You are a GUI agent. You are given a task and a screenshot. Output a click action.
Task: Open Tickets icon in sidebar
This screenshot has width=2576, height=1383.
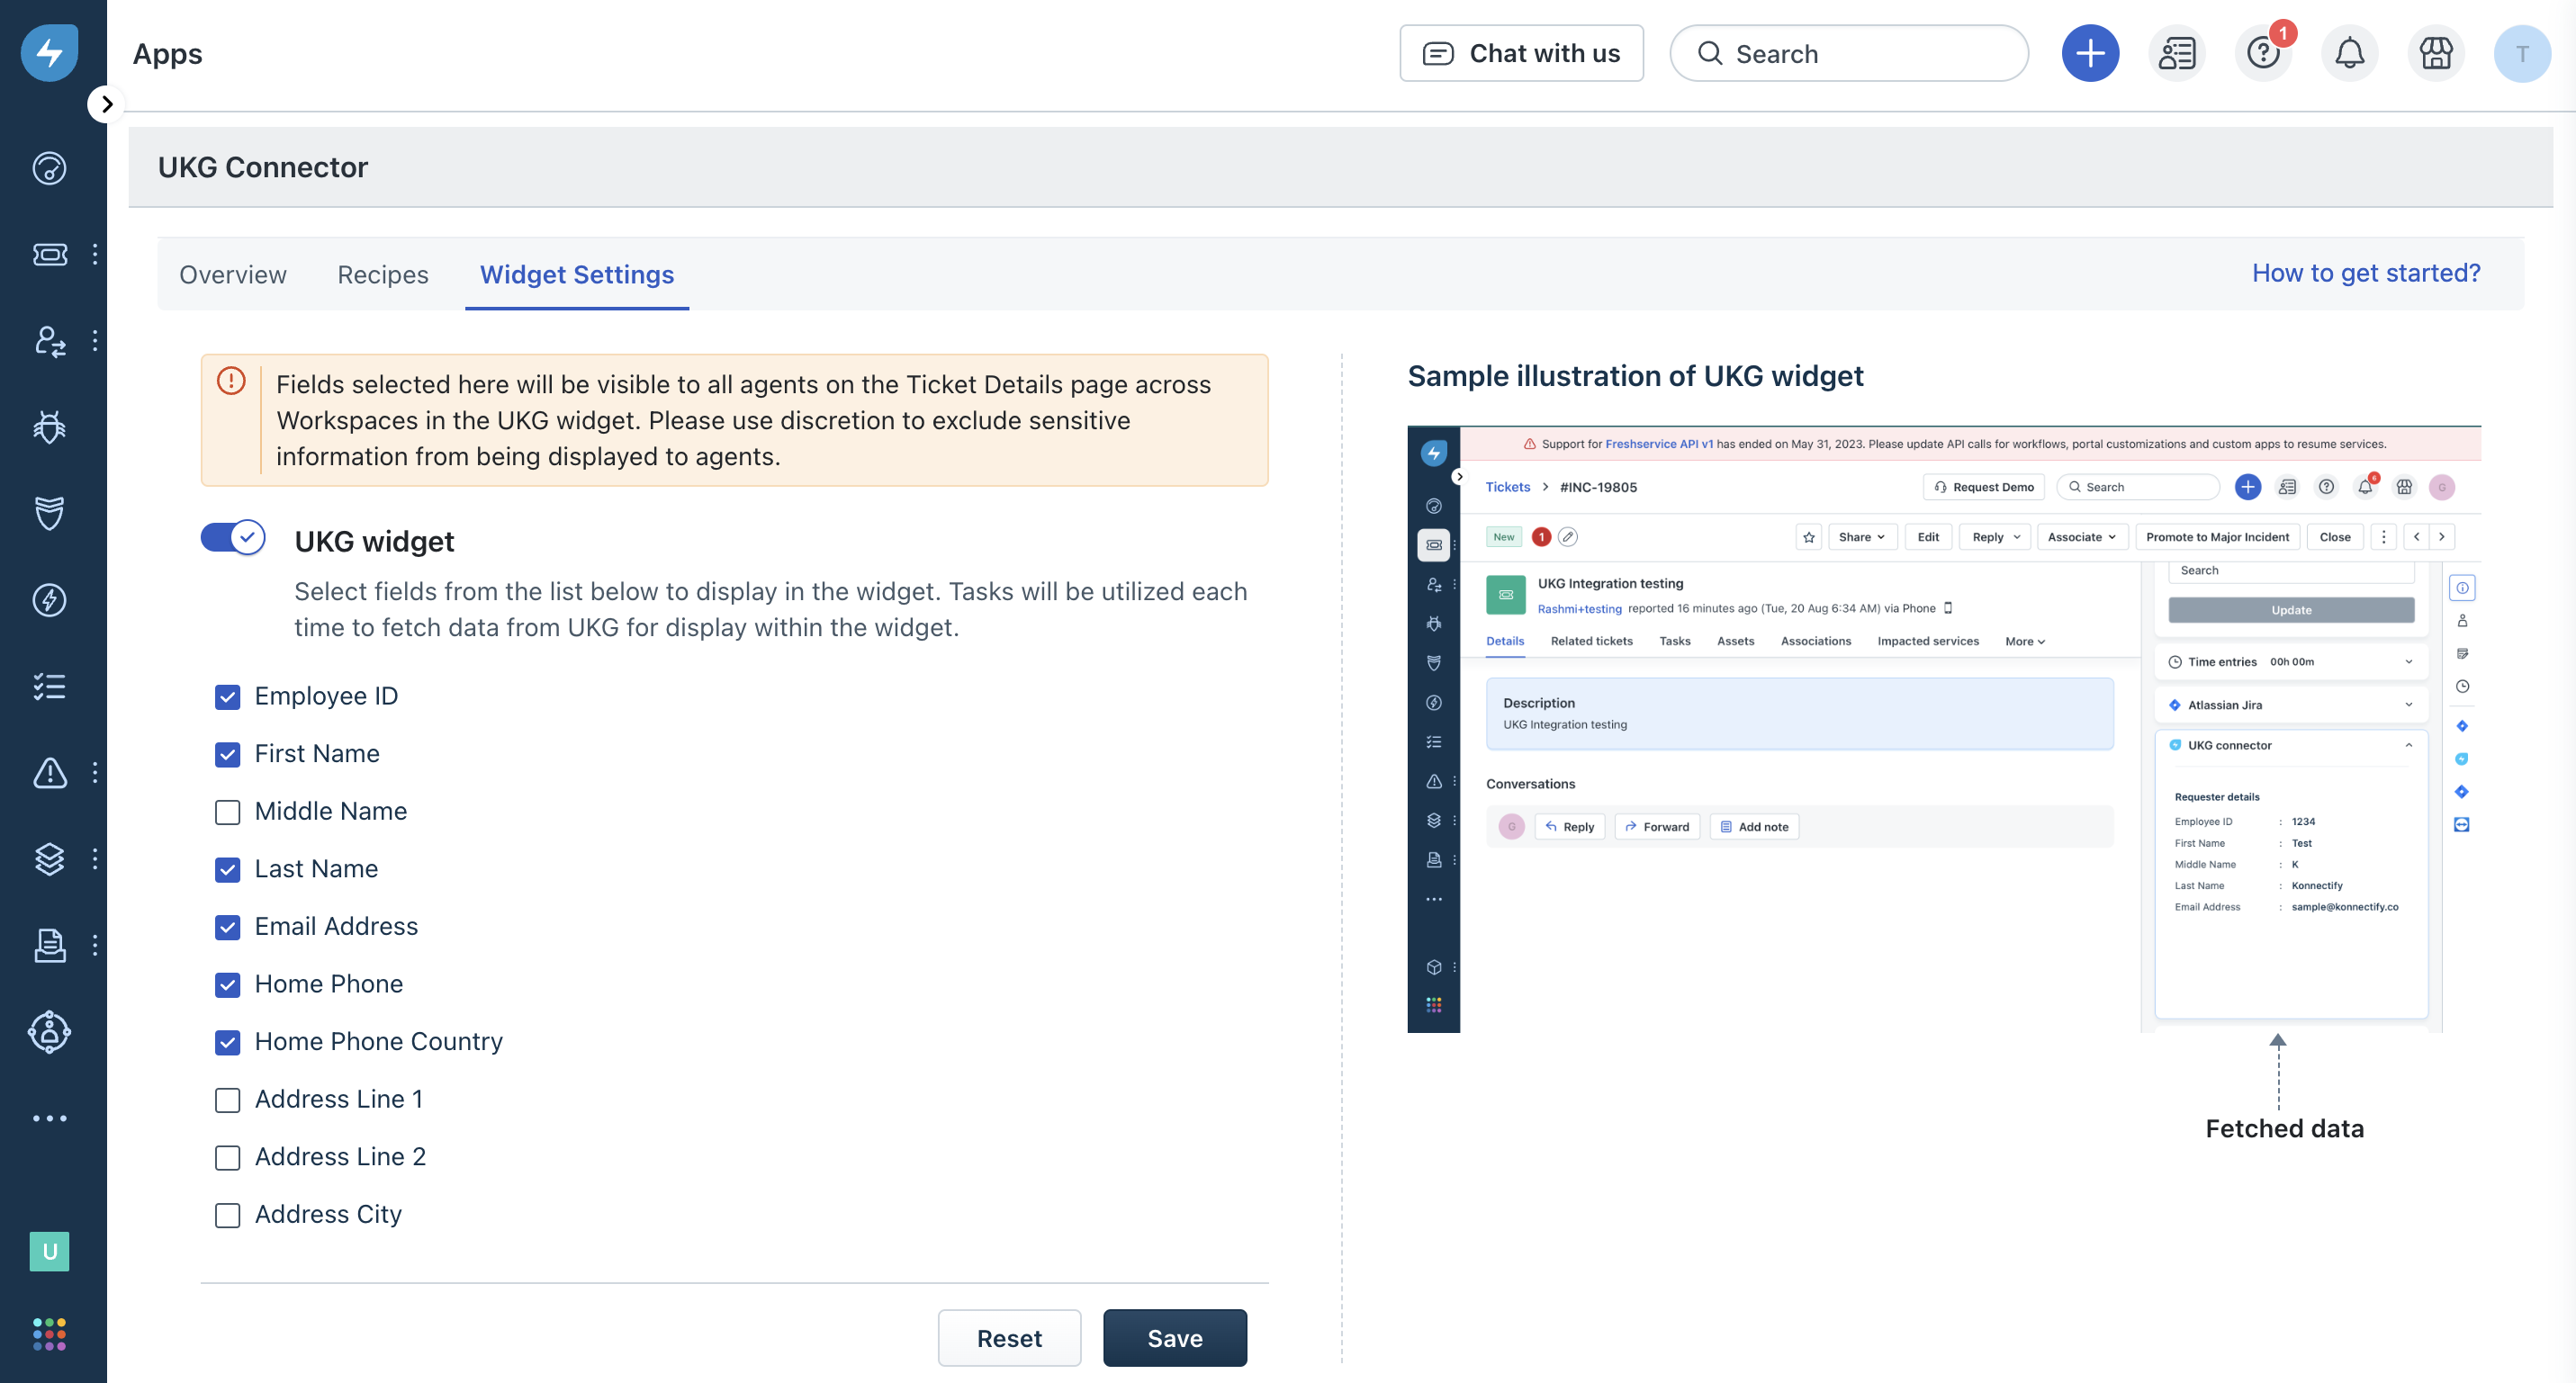click(49, 254)
